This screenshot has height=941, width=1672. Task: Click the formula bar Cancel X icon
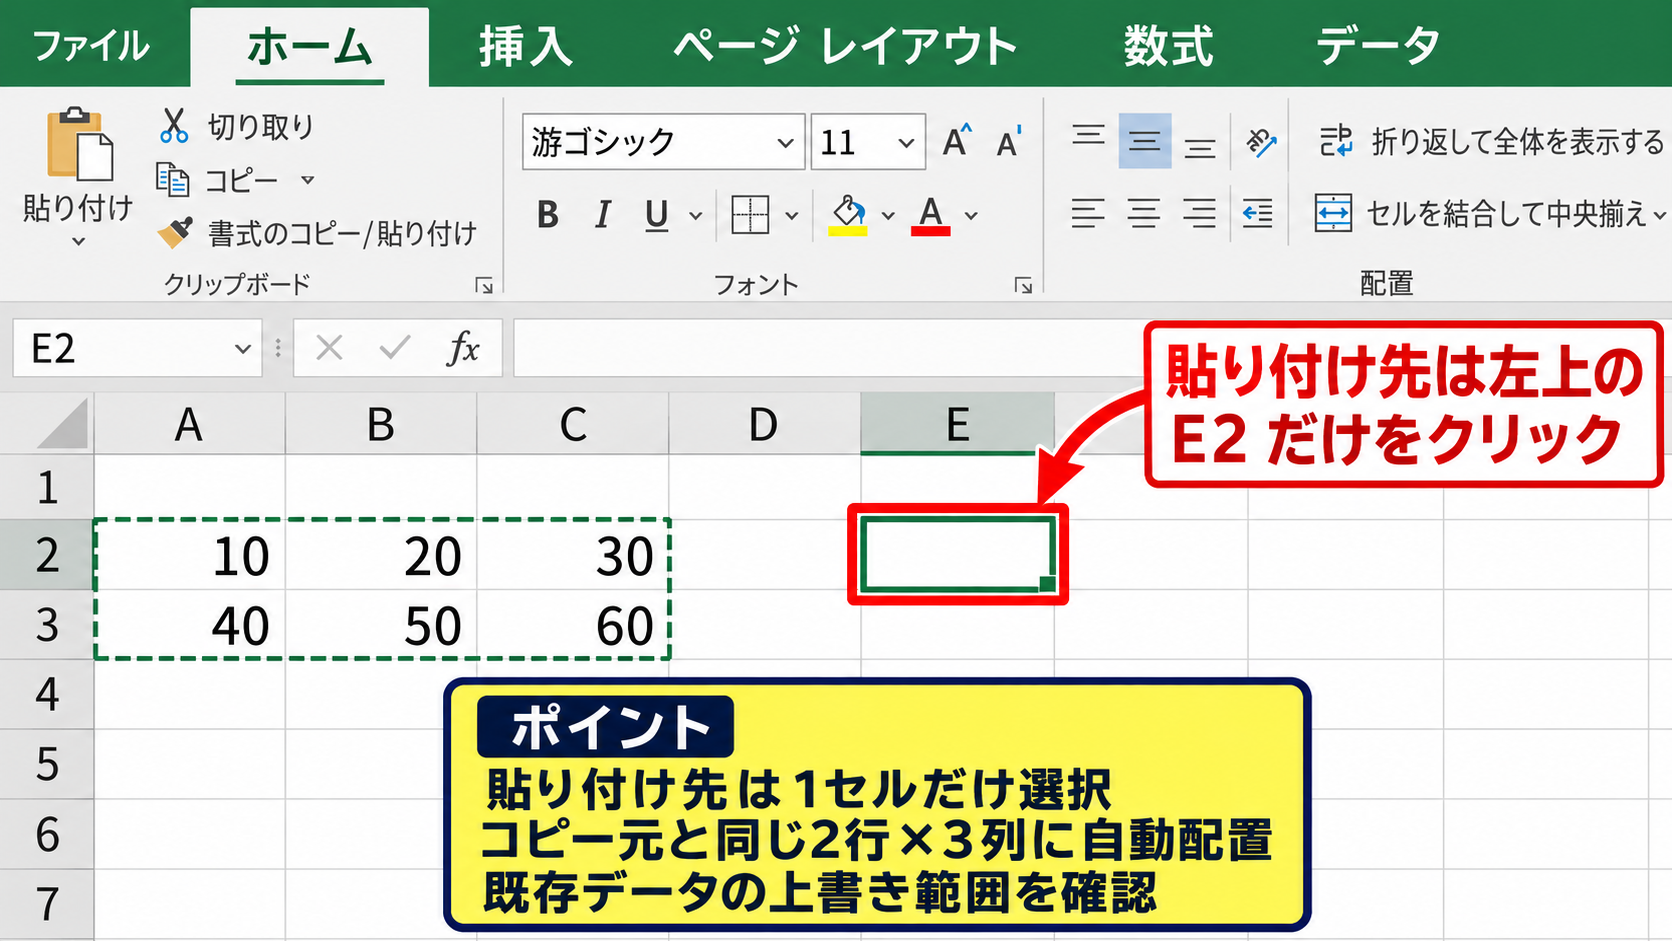329,348
